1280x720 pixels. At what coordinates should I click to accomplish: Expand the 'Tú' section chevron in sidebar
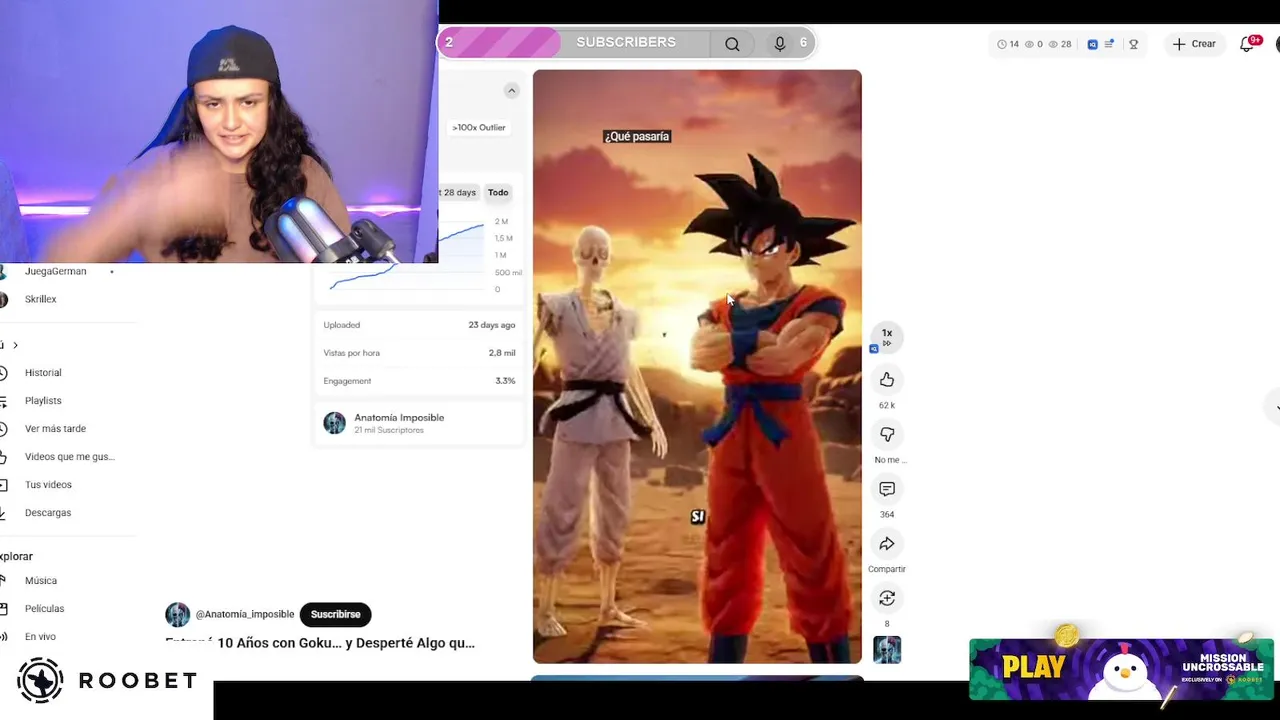15,345
